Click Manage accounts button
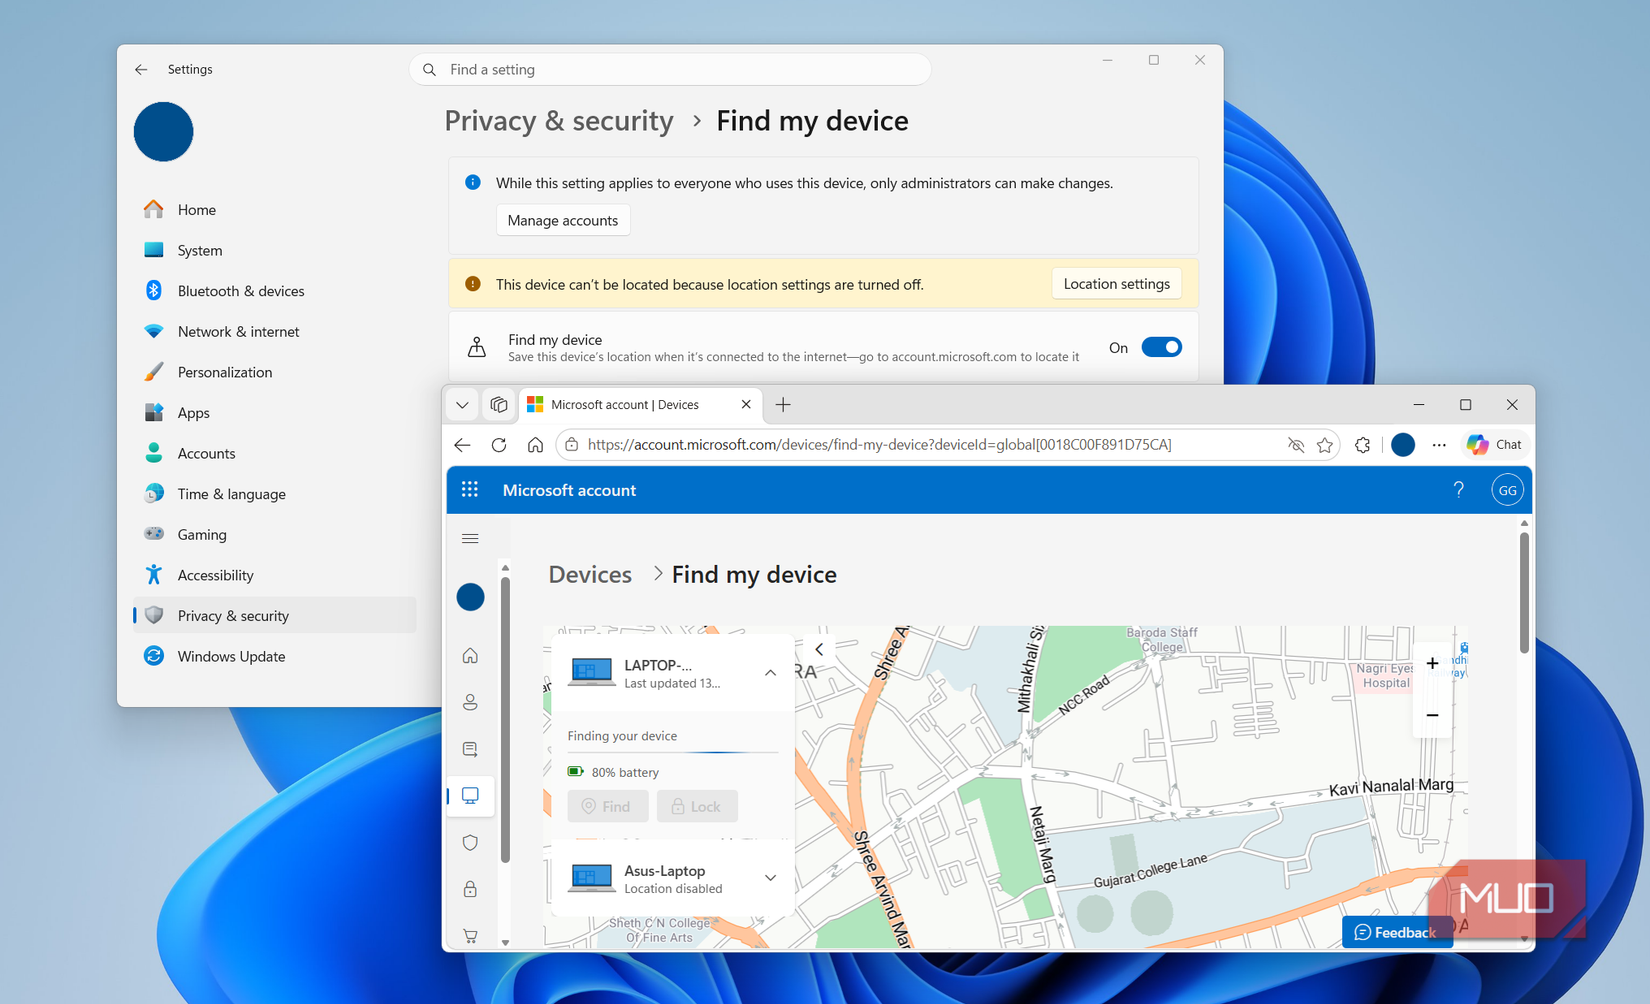Image resolution: width=1650 pixels, height=1004 pixels. pyautogui.click(x=563, y=220)
